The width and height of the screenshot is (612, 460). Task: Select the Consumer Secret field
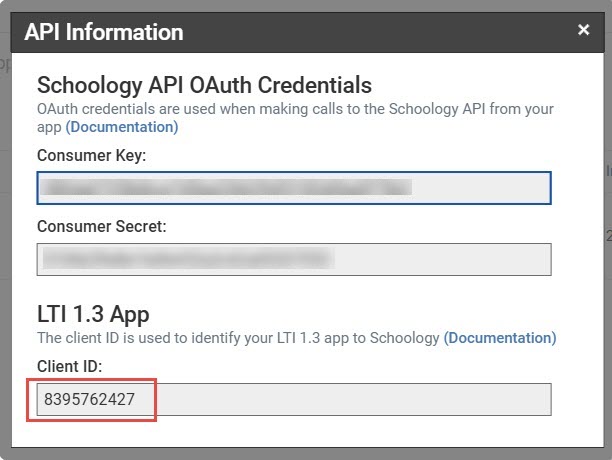(x=294, y=259)
